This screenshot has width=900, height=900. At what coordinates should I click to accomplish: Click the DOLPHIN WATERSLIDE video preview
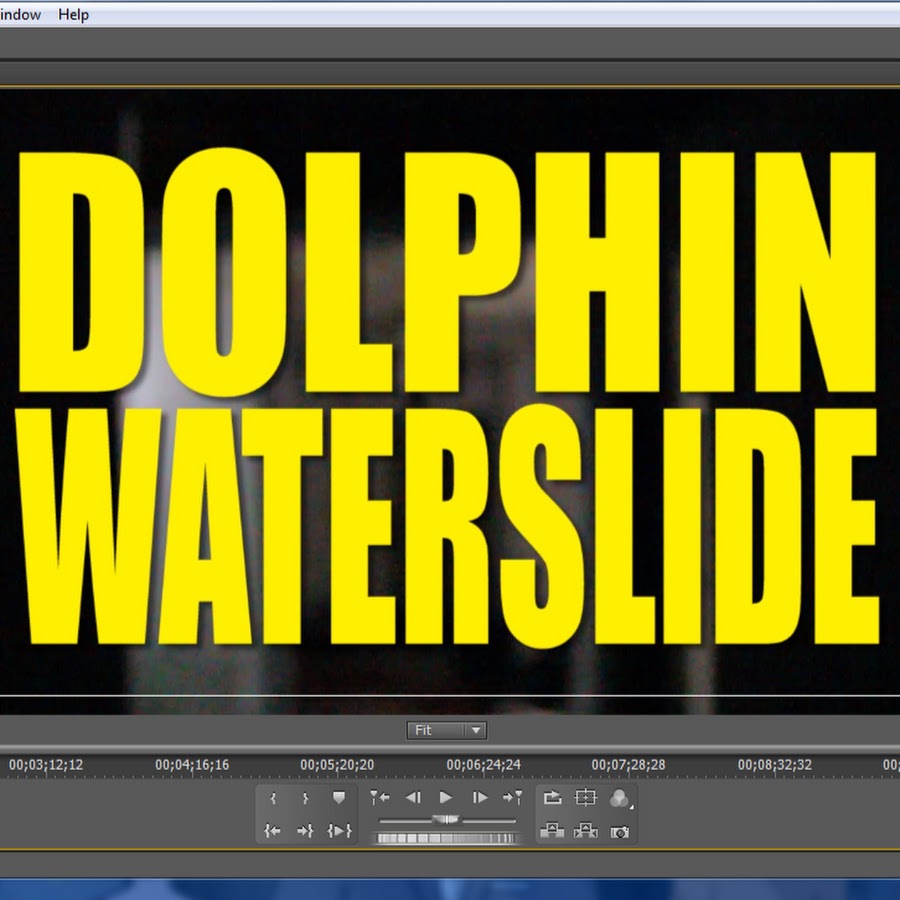pos(450,401)
